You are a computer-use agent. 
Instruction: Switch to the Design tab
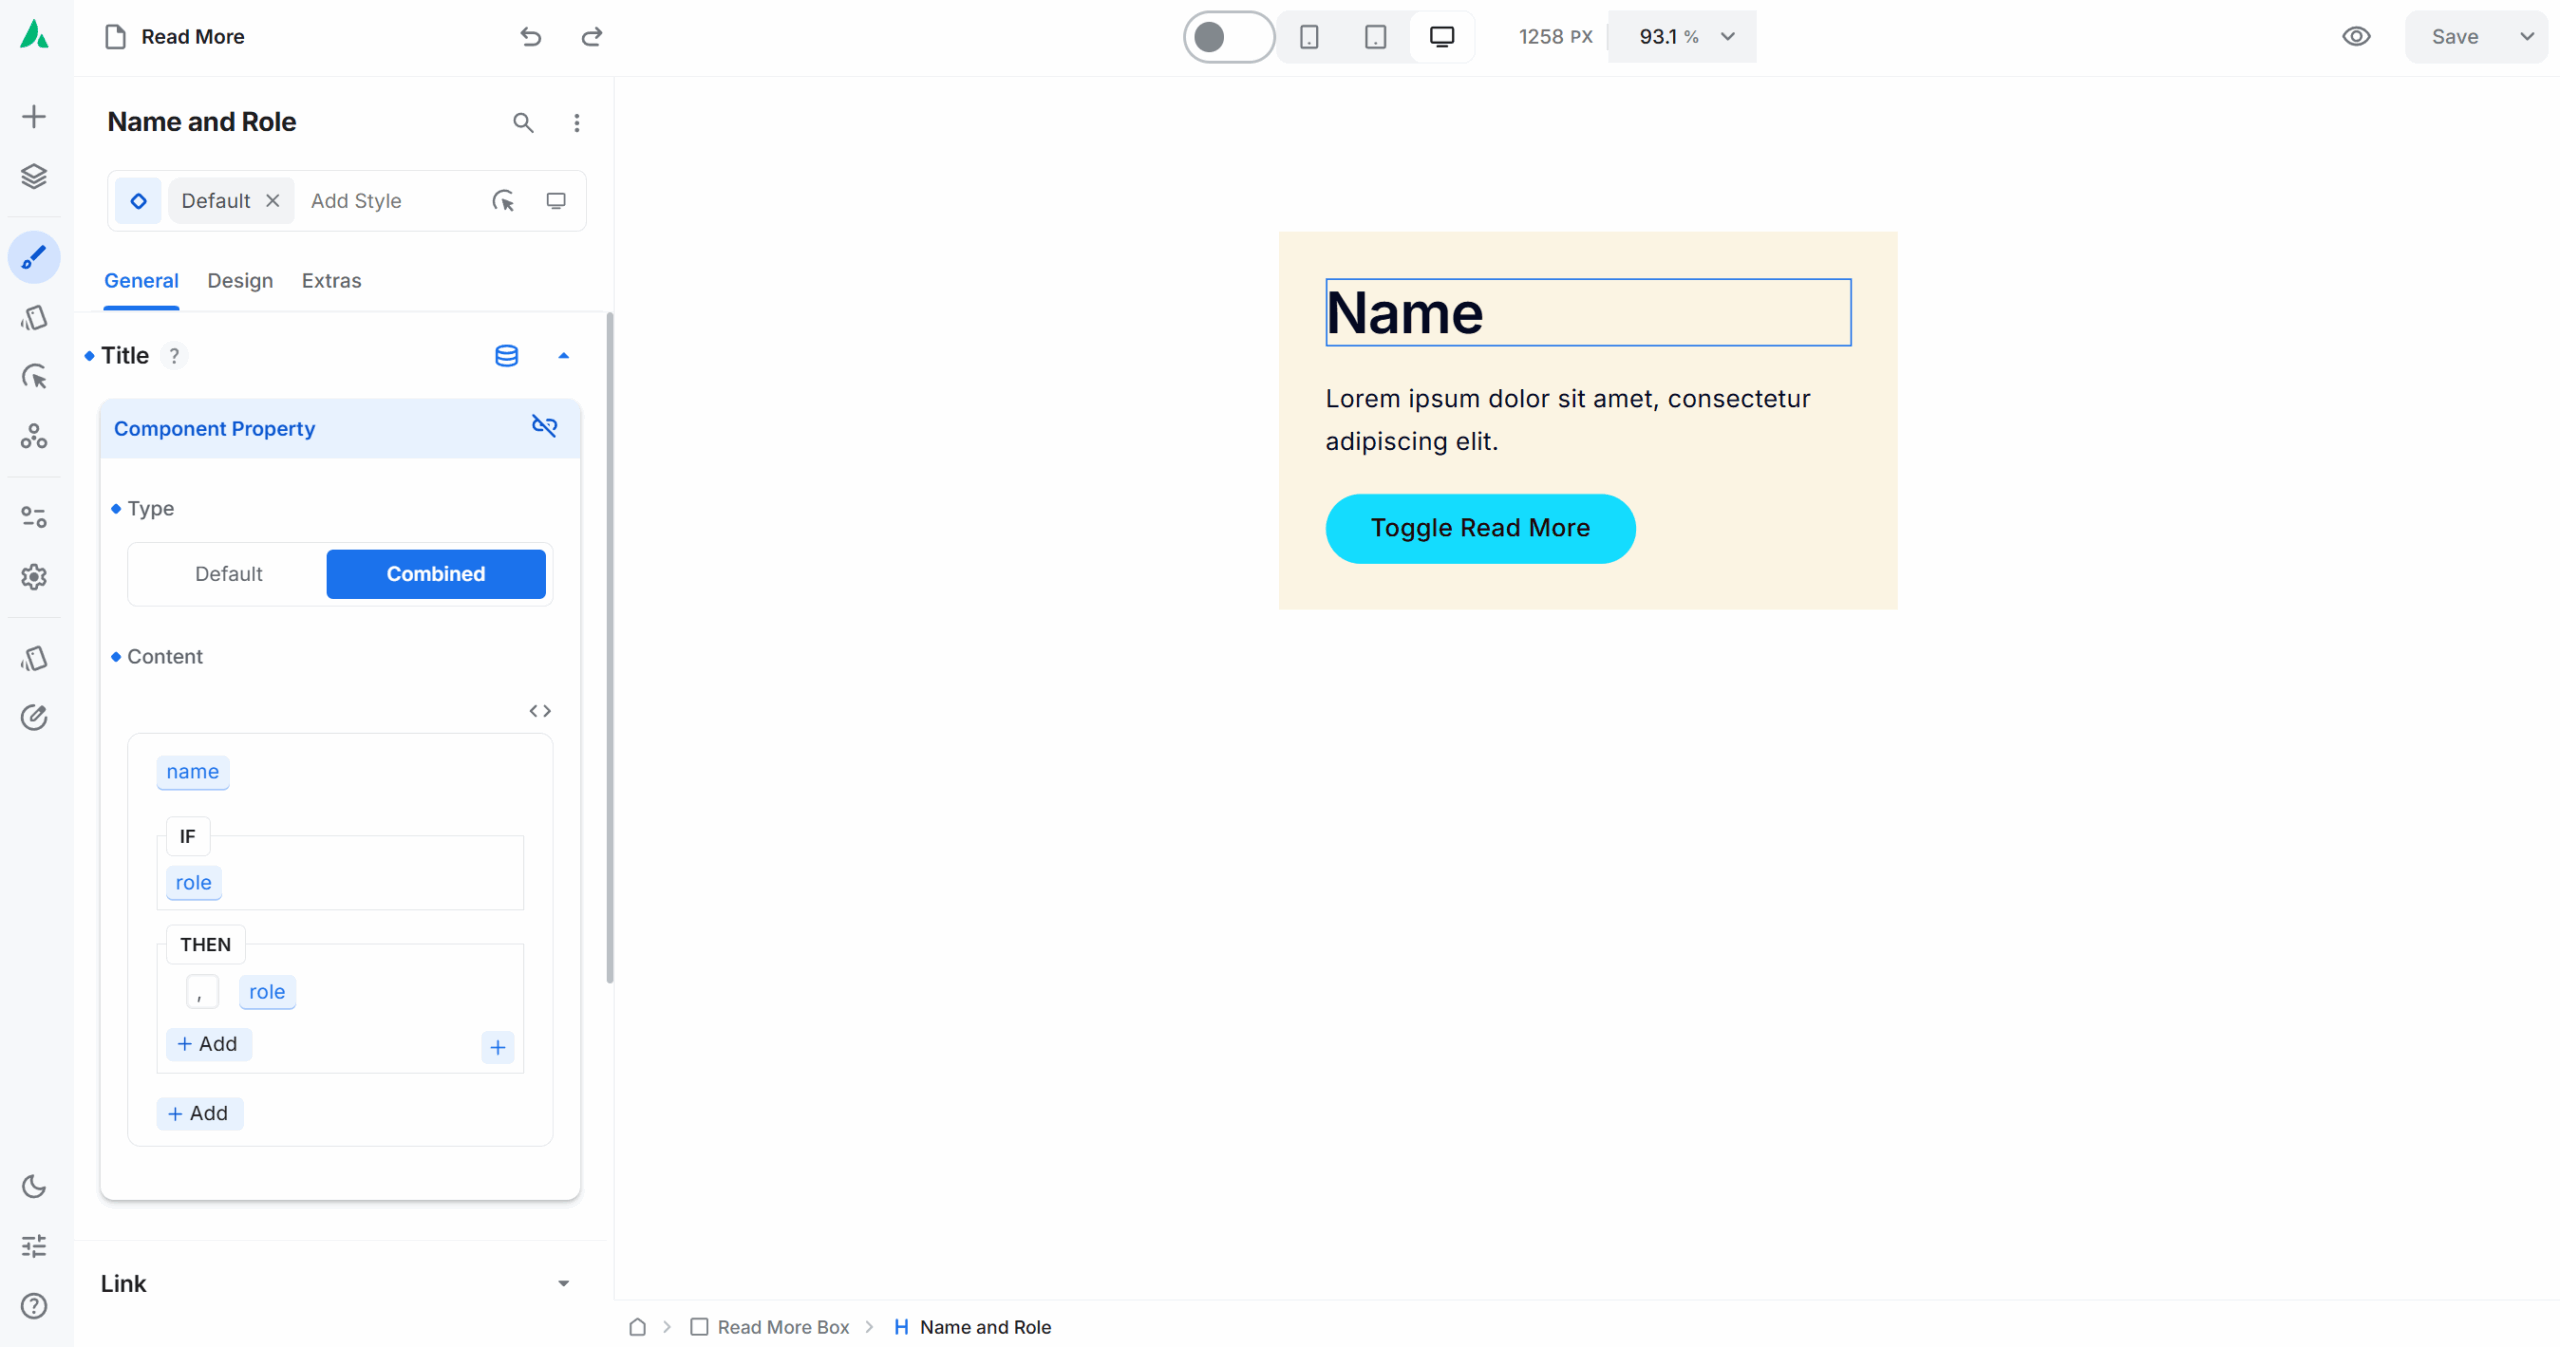[240, 281]
